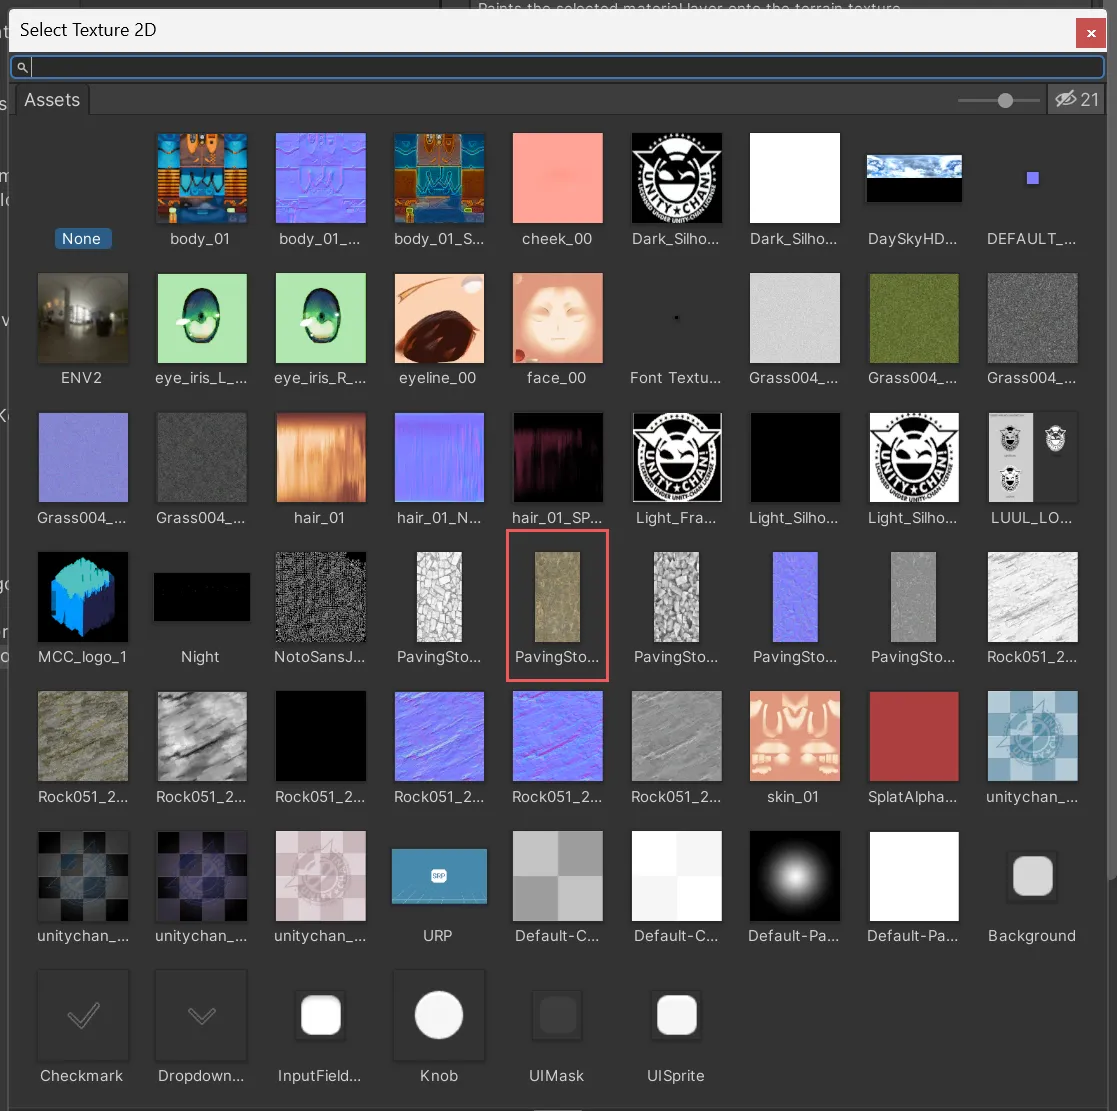Pick the Night texture
The image size is (1117, 1111).
point(202,597)
